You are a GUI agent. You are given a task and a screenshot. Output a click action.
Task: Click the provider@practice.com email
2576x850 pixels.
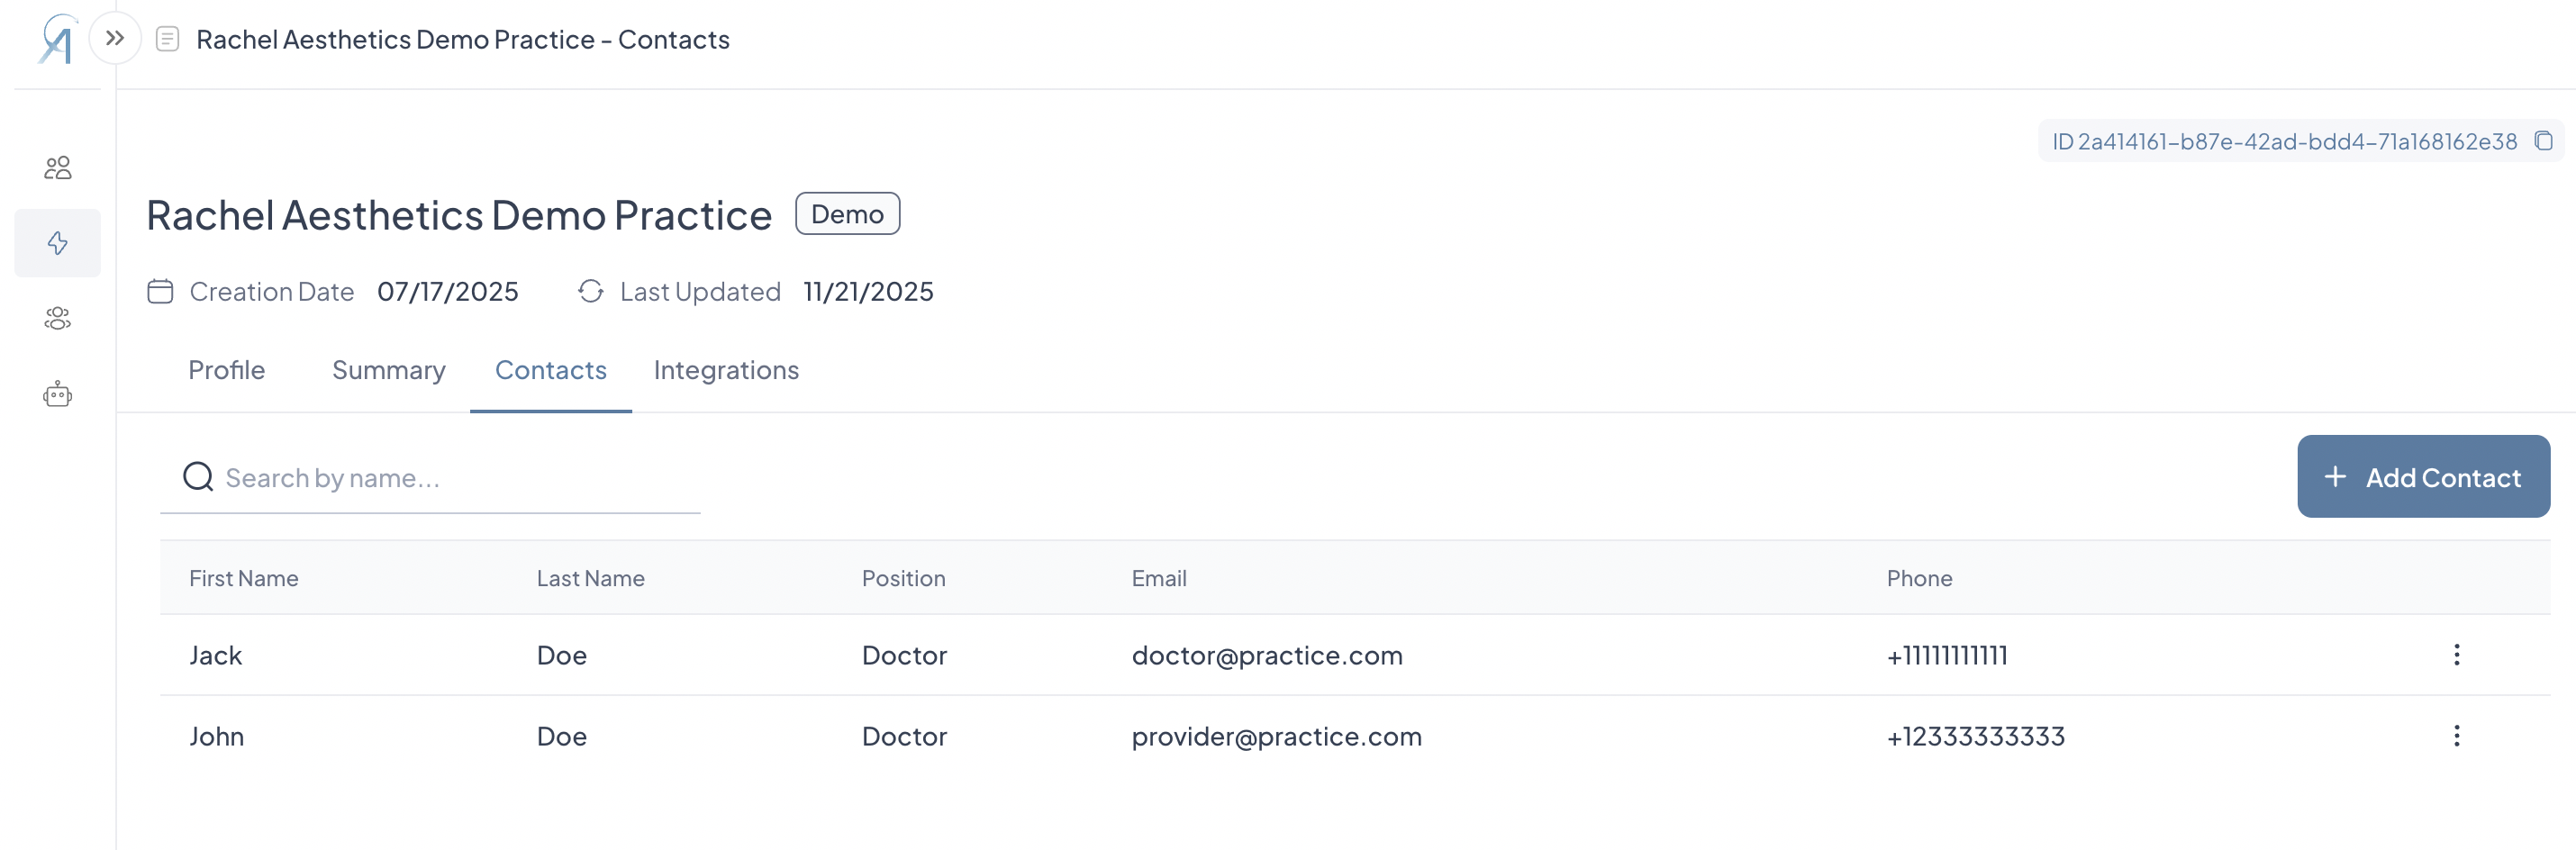(1276, 736)
